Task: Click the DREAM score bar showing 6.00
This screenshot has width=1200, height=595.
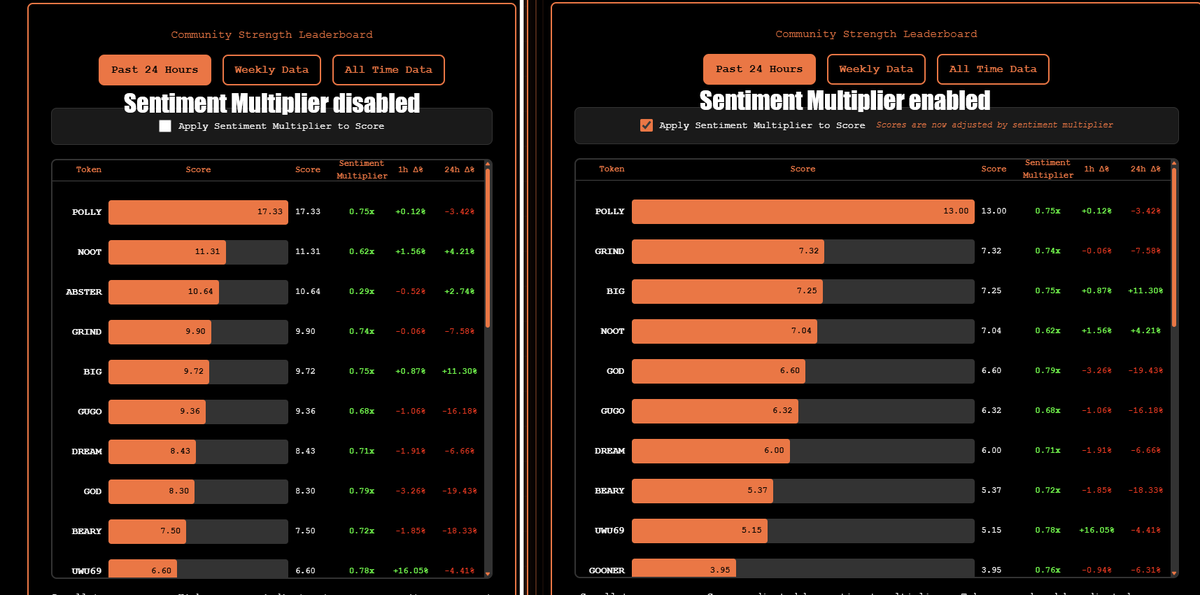Action: [711, 451]
